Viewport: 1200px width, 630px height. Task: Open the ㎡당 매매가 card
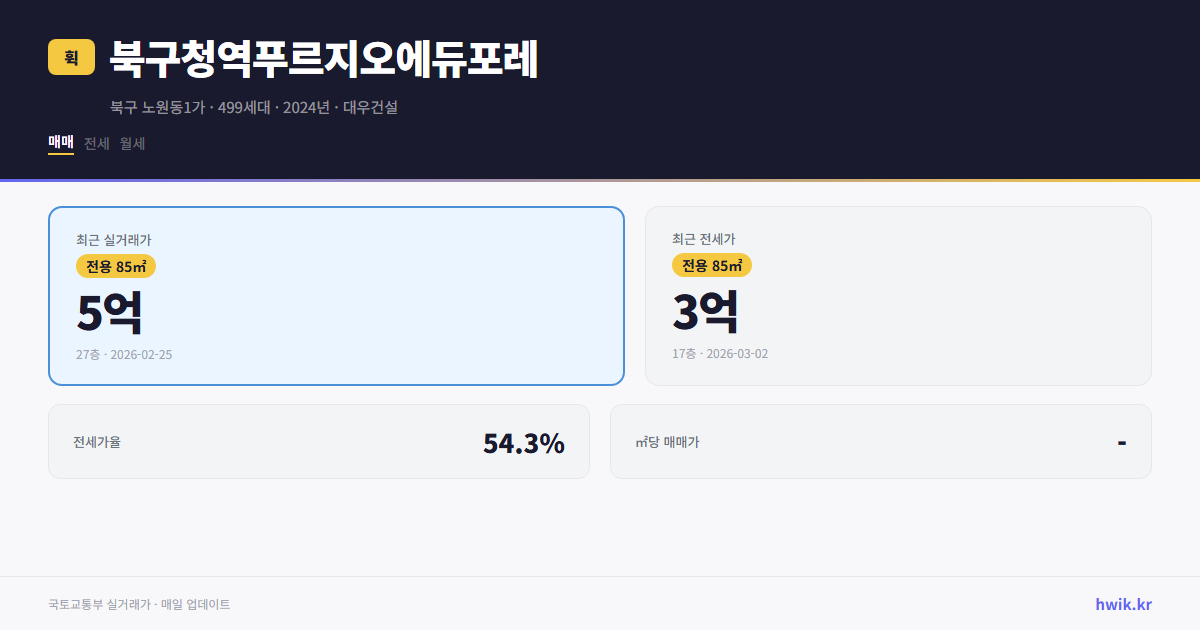click(x=880, y=441)
